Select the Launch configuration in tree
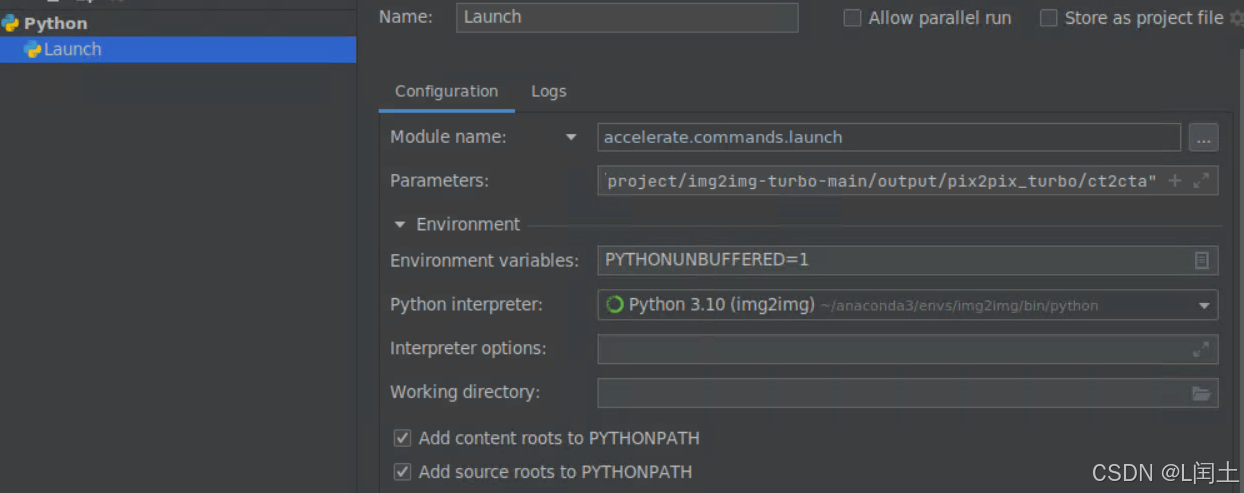Image resolution: width=1244 pixels, height=493 pixels. 178,49
